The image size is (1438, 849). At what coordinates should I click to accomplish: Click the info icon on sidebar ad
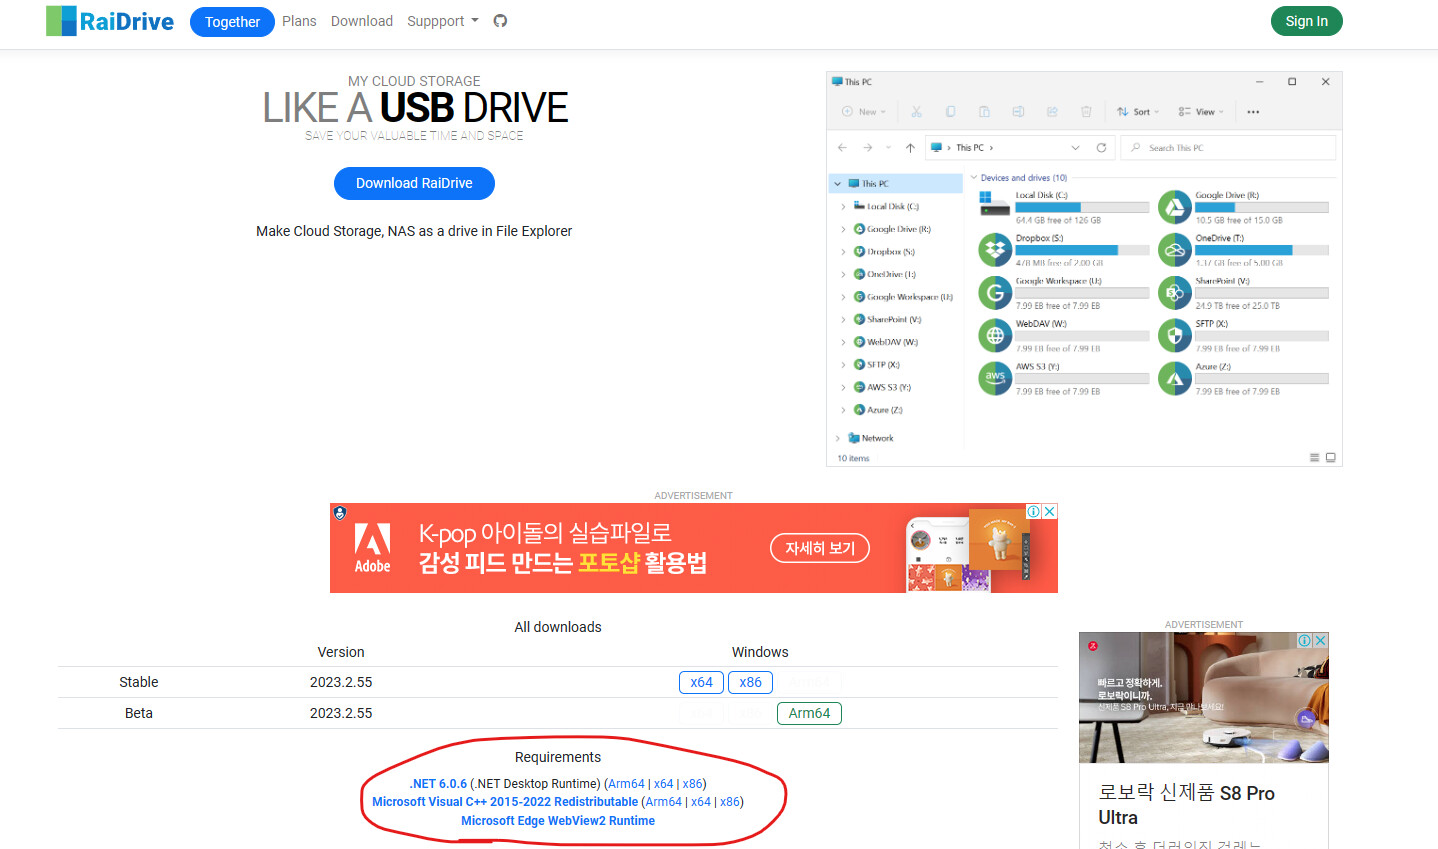(1305, 640)
